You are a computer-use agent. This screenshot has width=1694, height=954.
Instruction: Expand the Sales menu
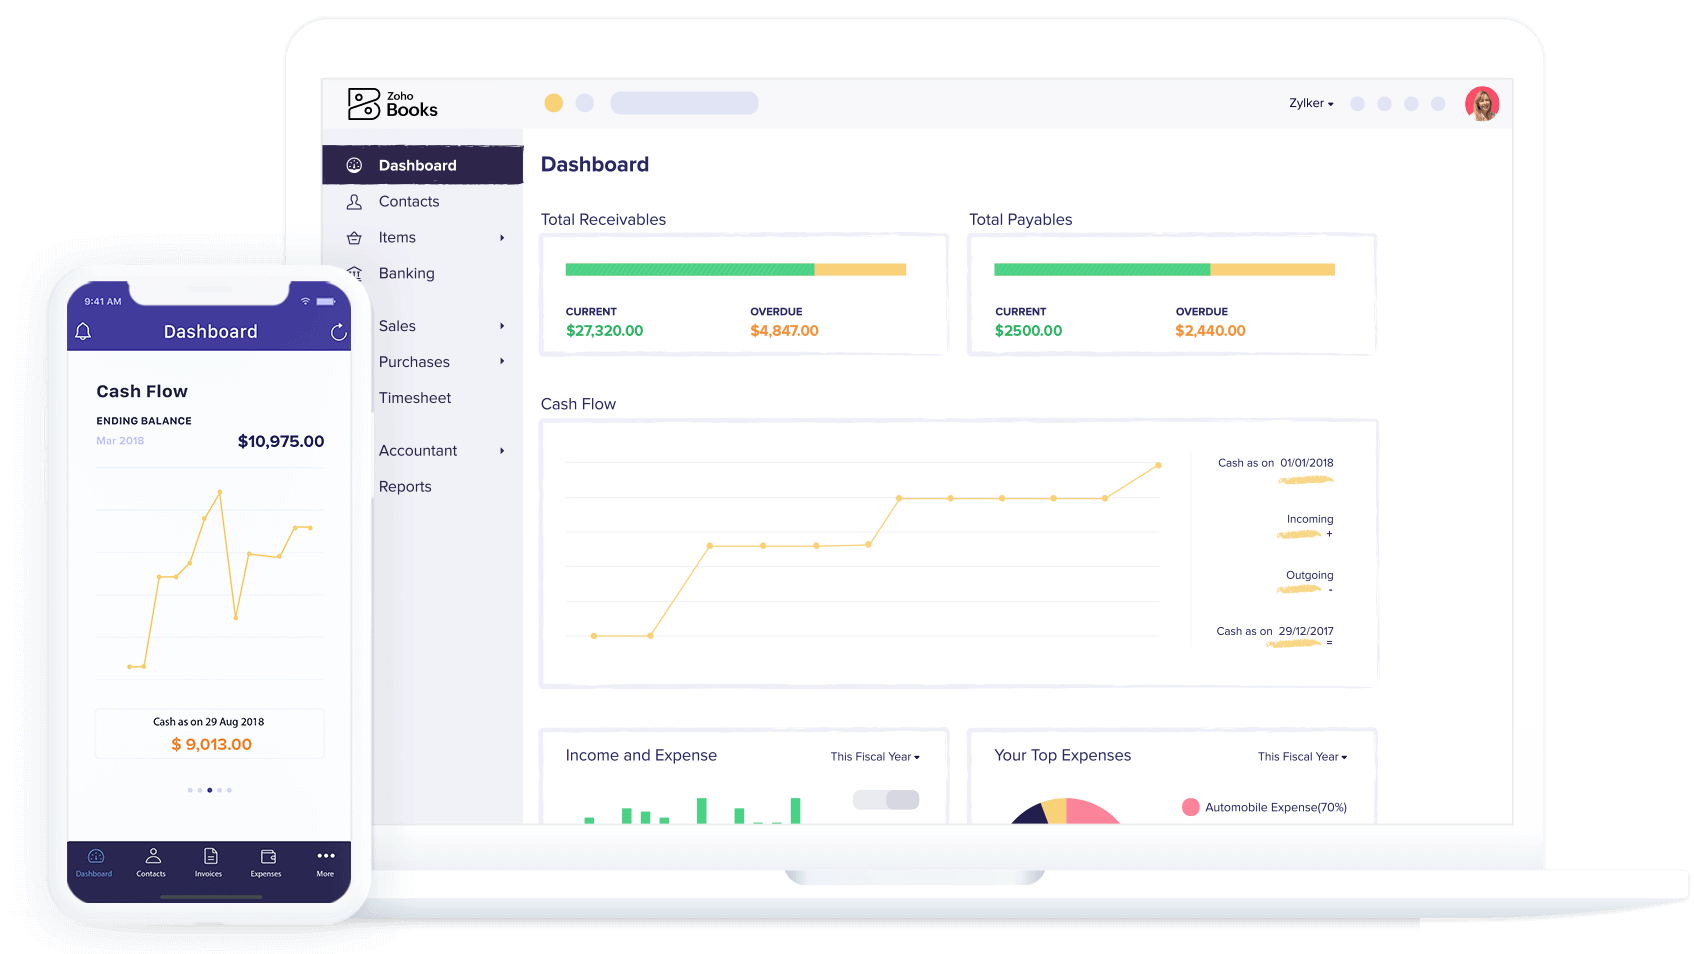coord(397,325)
